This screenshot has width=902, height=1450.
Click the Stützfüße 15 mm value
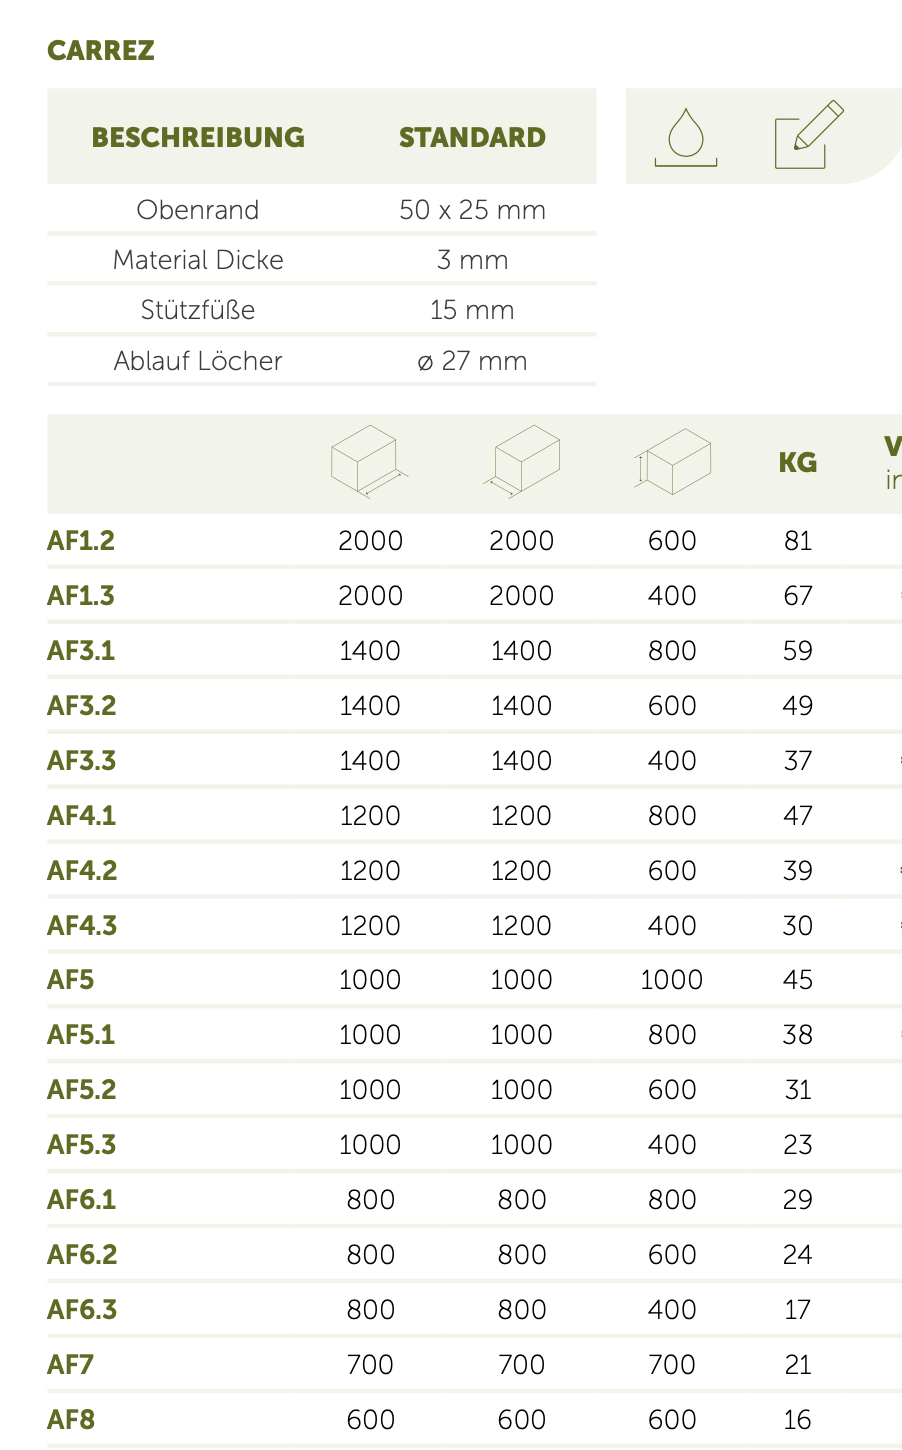472,310
